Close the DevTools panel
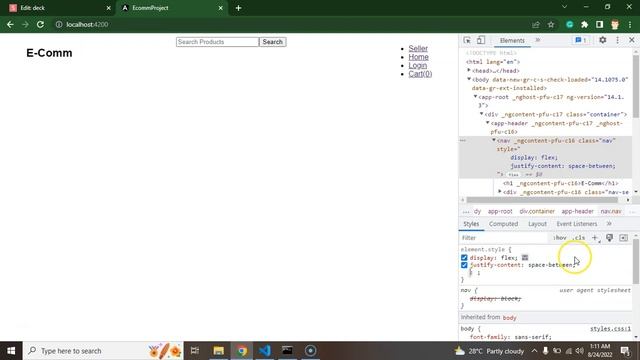 631,40
